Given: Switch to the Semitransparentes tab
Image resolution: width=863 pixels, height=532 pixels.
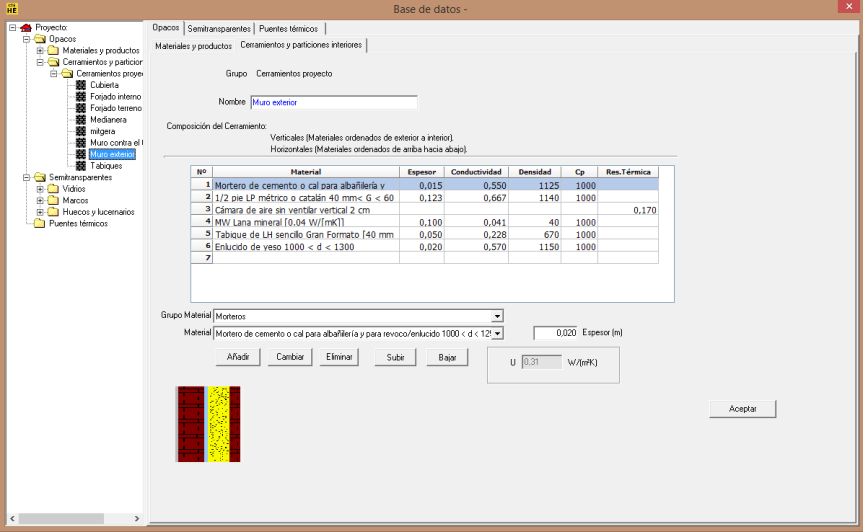Looking at the screenshot, I should [219, 28].
